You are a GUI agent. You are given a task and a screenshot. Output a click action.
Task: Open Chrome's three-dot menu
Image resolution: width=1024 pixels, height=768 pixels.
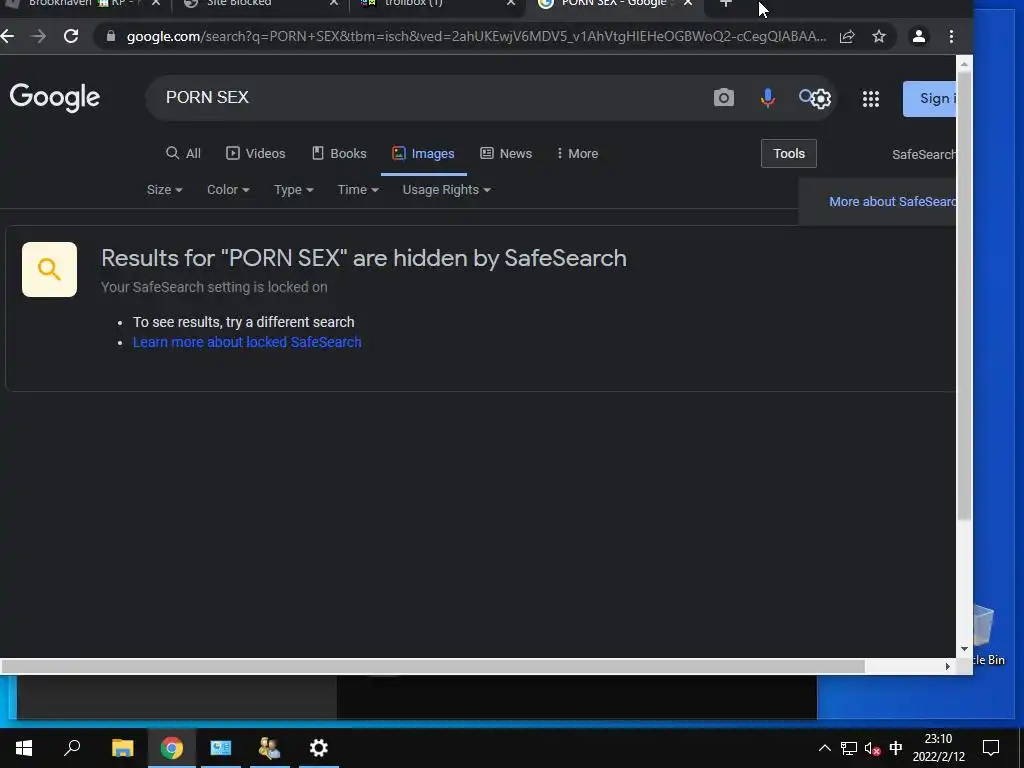[x=952, y=37]
